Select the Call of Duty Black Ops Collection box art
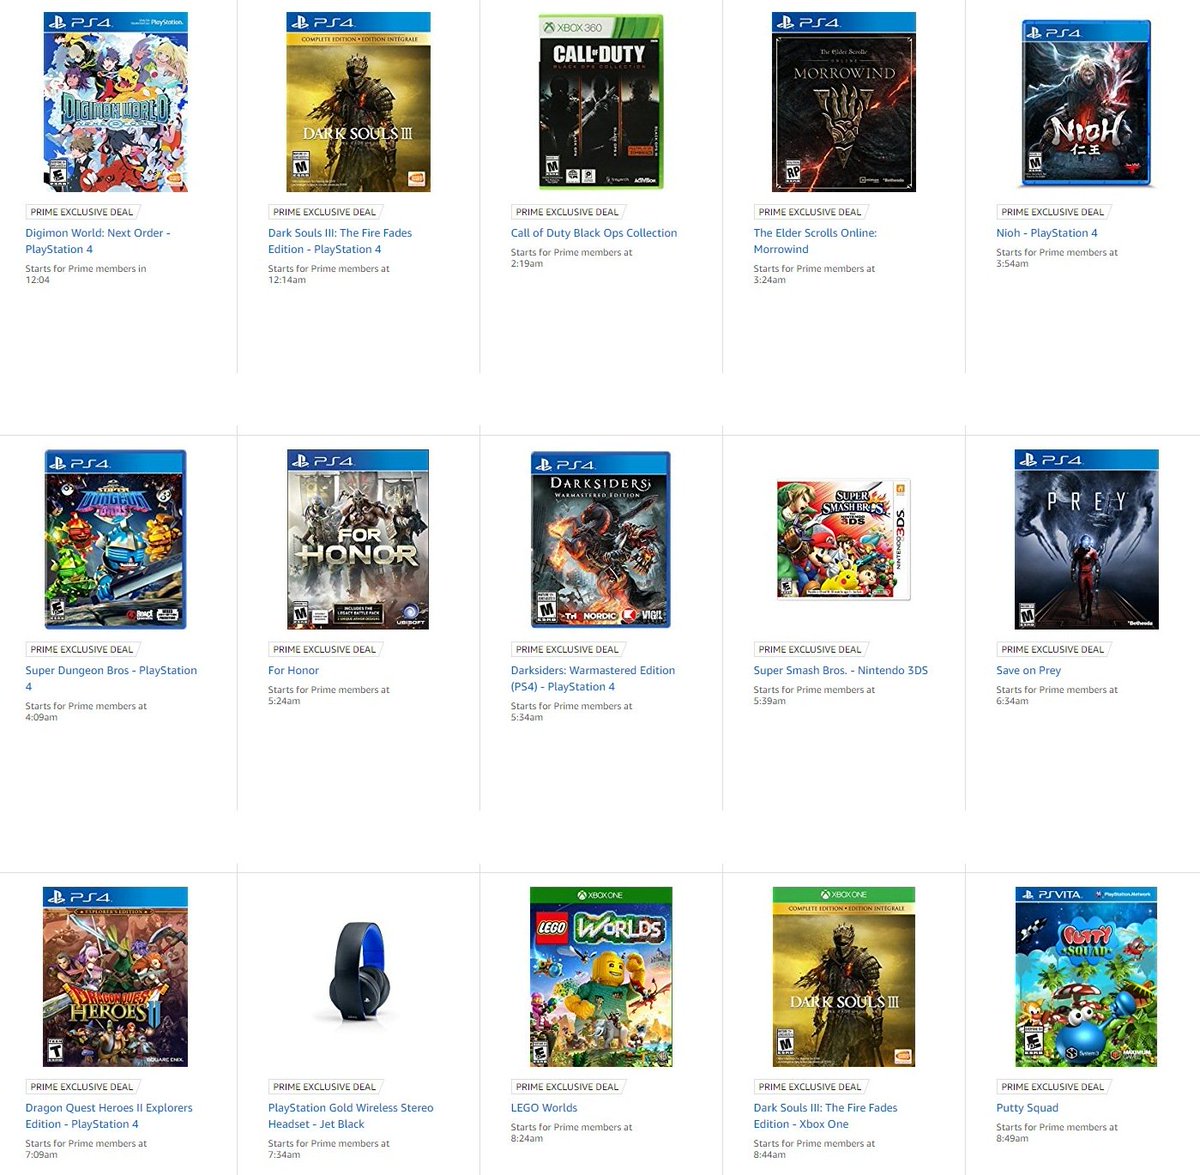The image size is (1200, 1175). [x=601, y=102]
